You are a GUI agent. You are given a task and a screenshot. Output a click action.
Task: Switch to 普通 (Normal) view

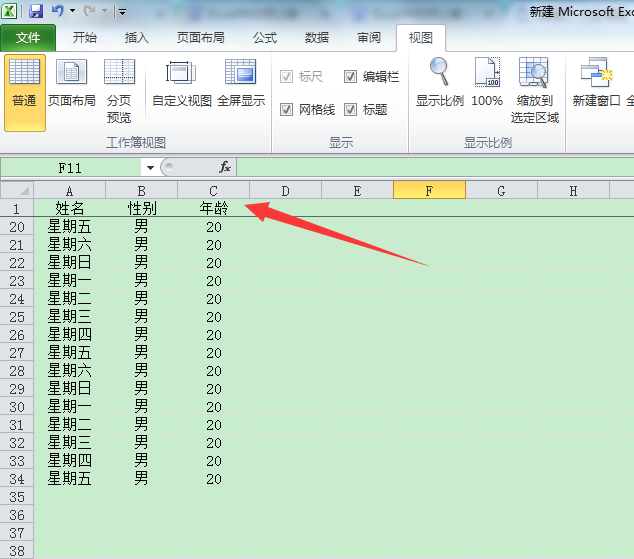pos(25,93)
